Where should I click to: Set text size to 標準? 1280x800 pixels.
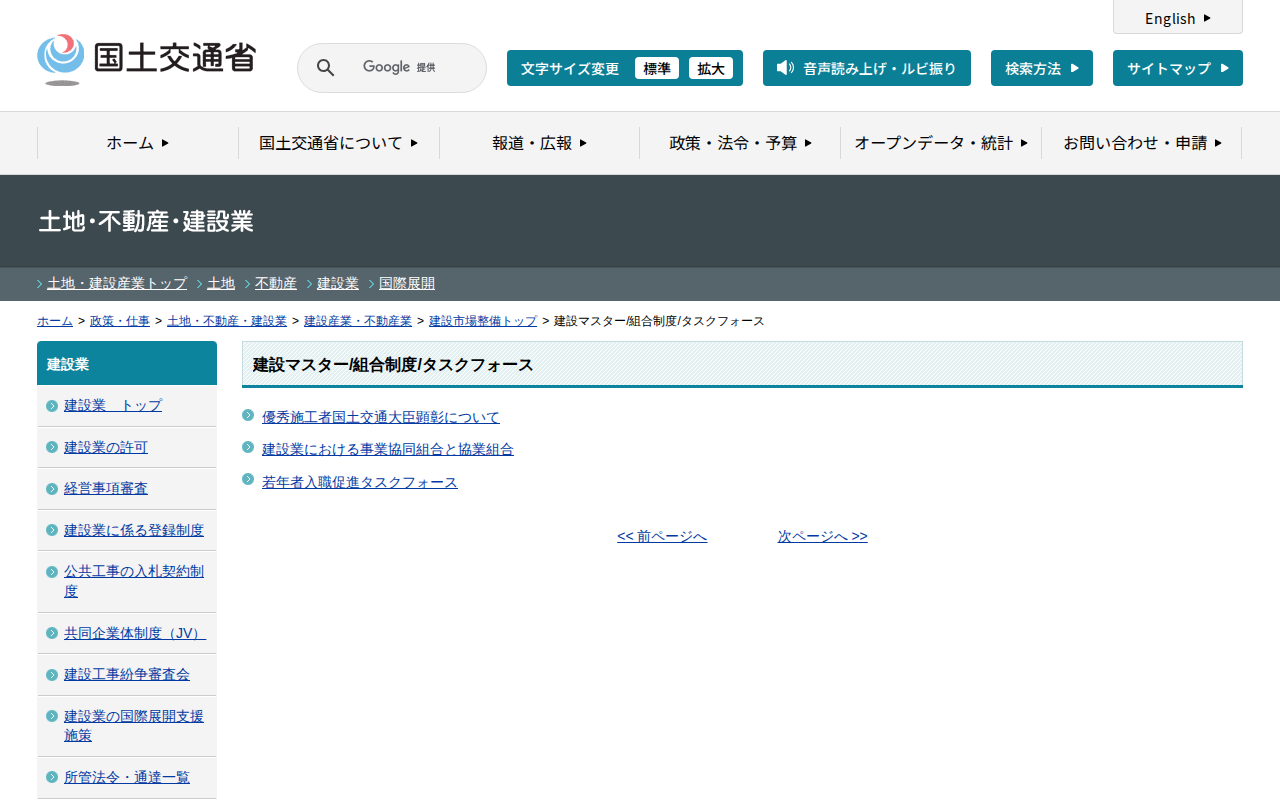[x=656, y=69]
